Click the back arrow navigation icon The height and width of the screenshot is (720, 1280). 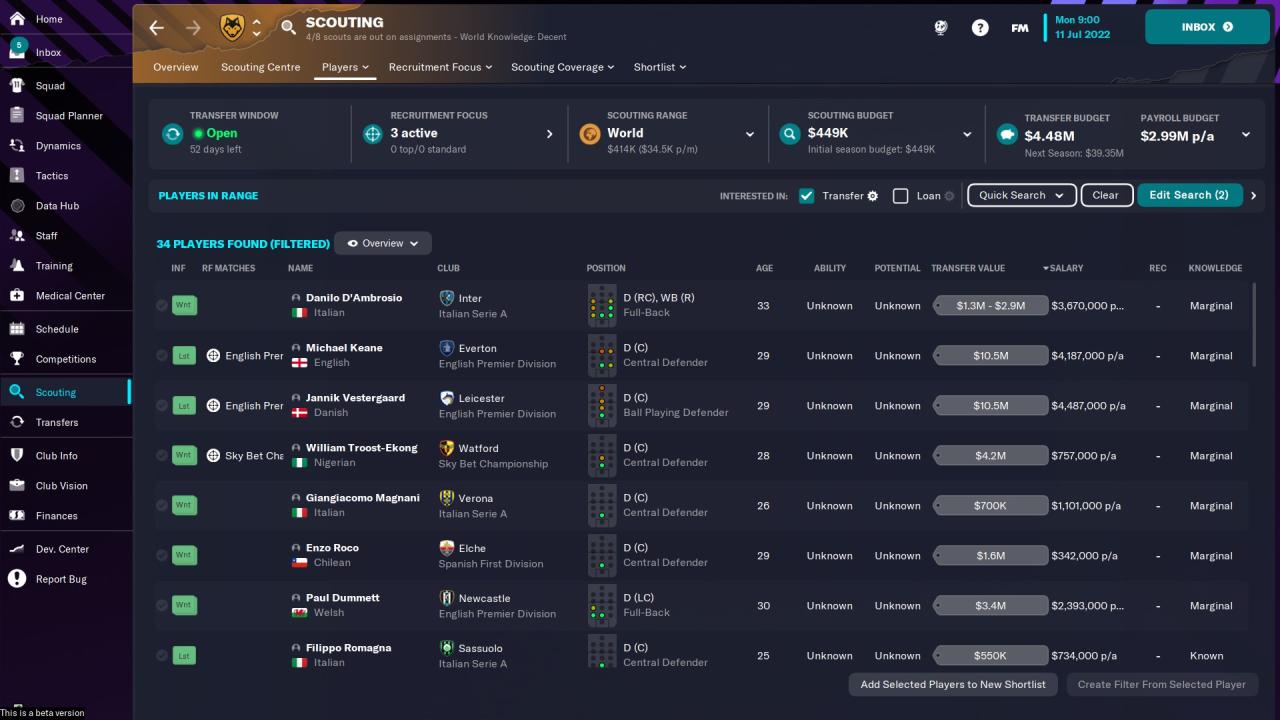tap(157, 28)
